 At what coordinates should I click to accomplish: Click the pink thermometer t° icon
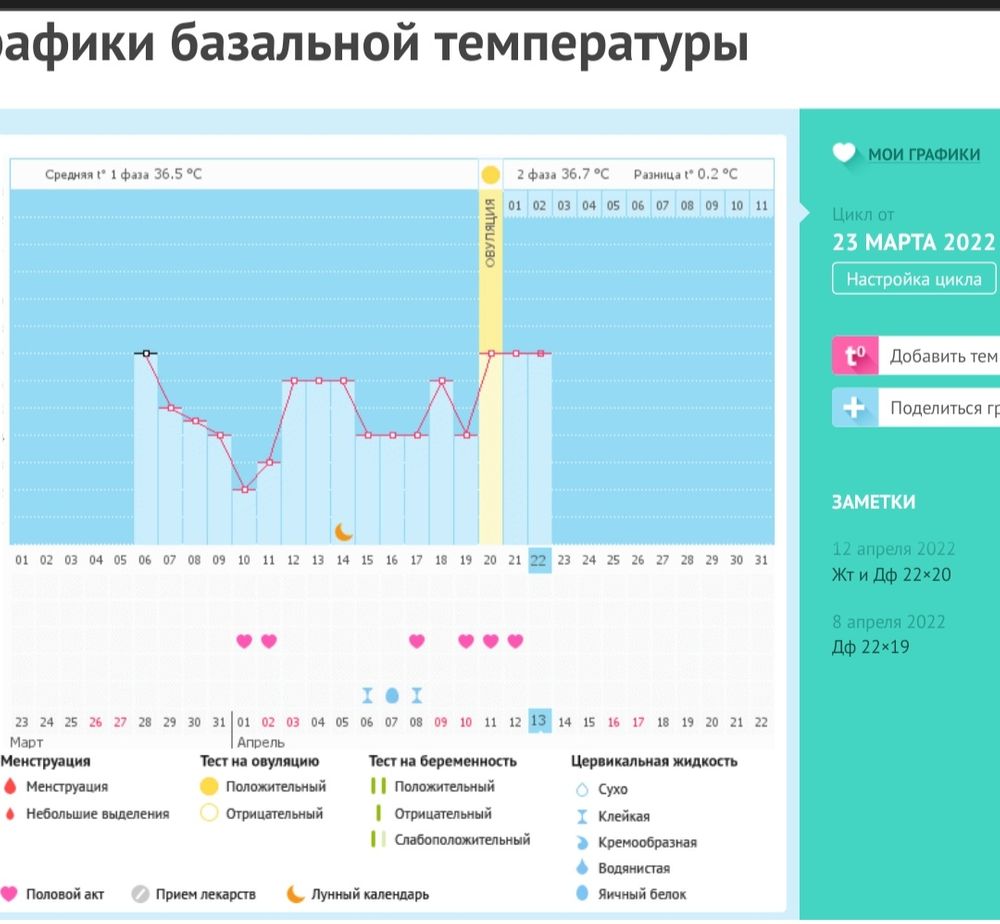855,356
